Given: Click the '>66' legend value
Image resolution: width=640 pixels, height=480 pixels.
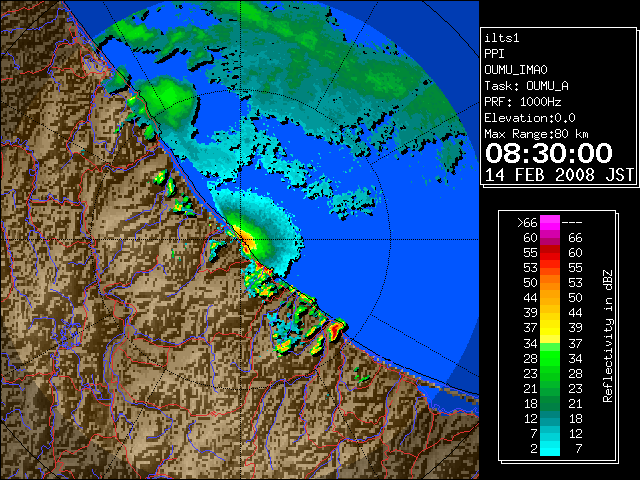Looking at the screenshot, I should 527,223.
